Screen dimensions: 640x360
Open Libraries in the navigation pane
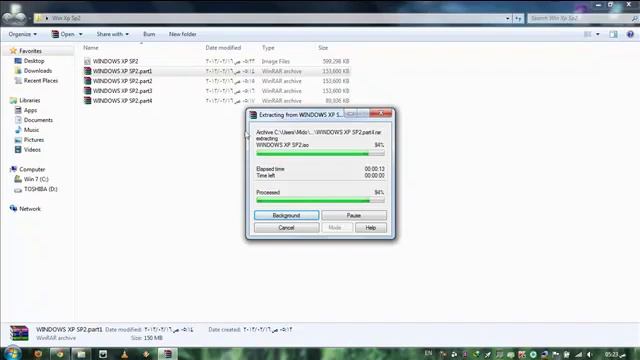click(x=29, y=100)
